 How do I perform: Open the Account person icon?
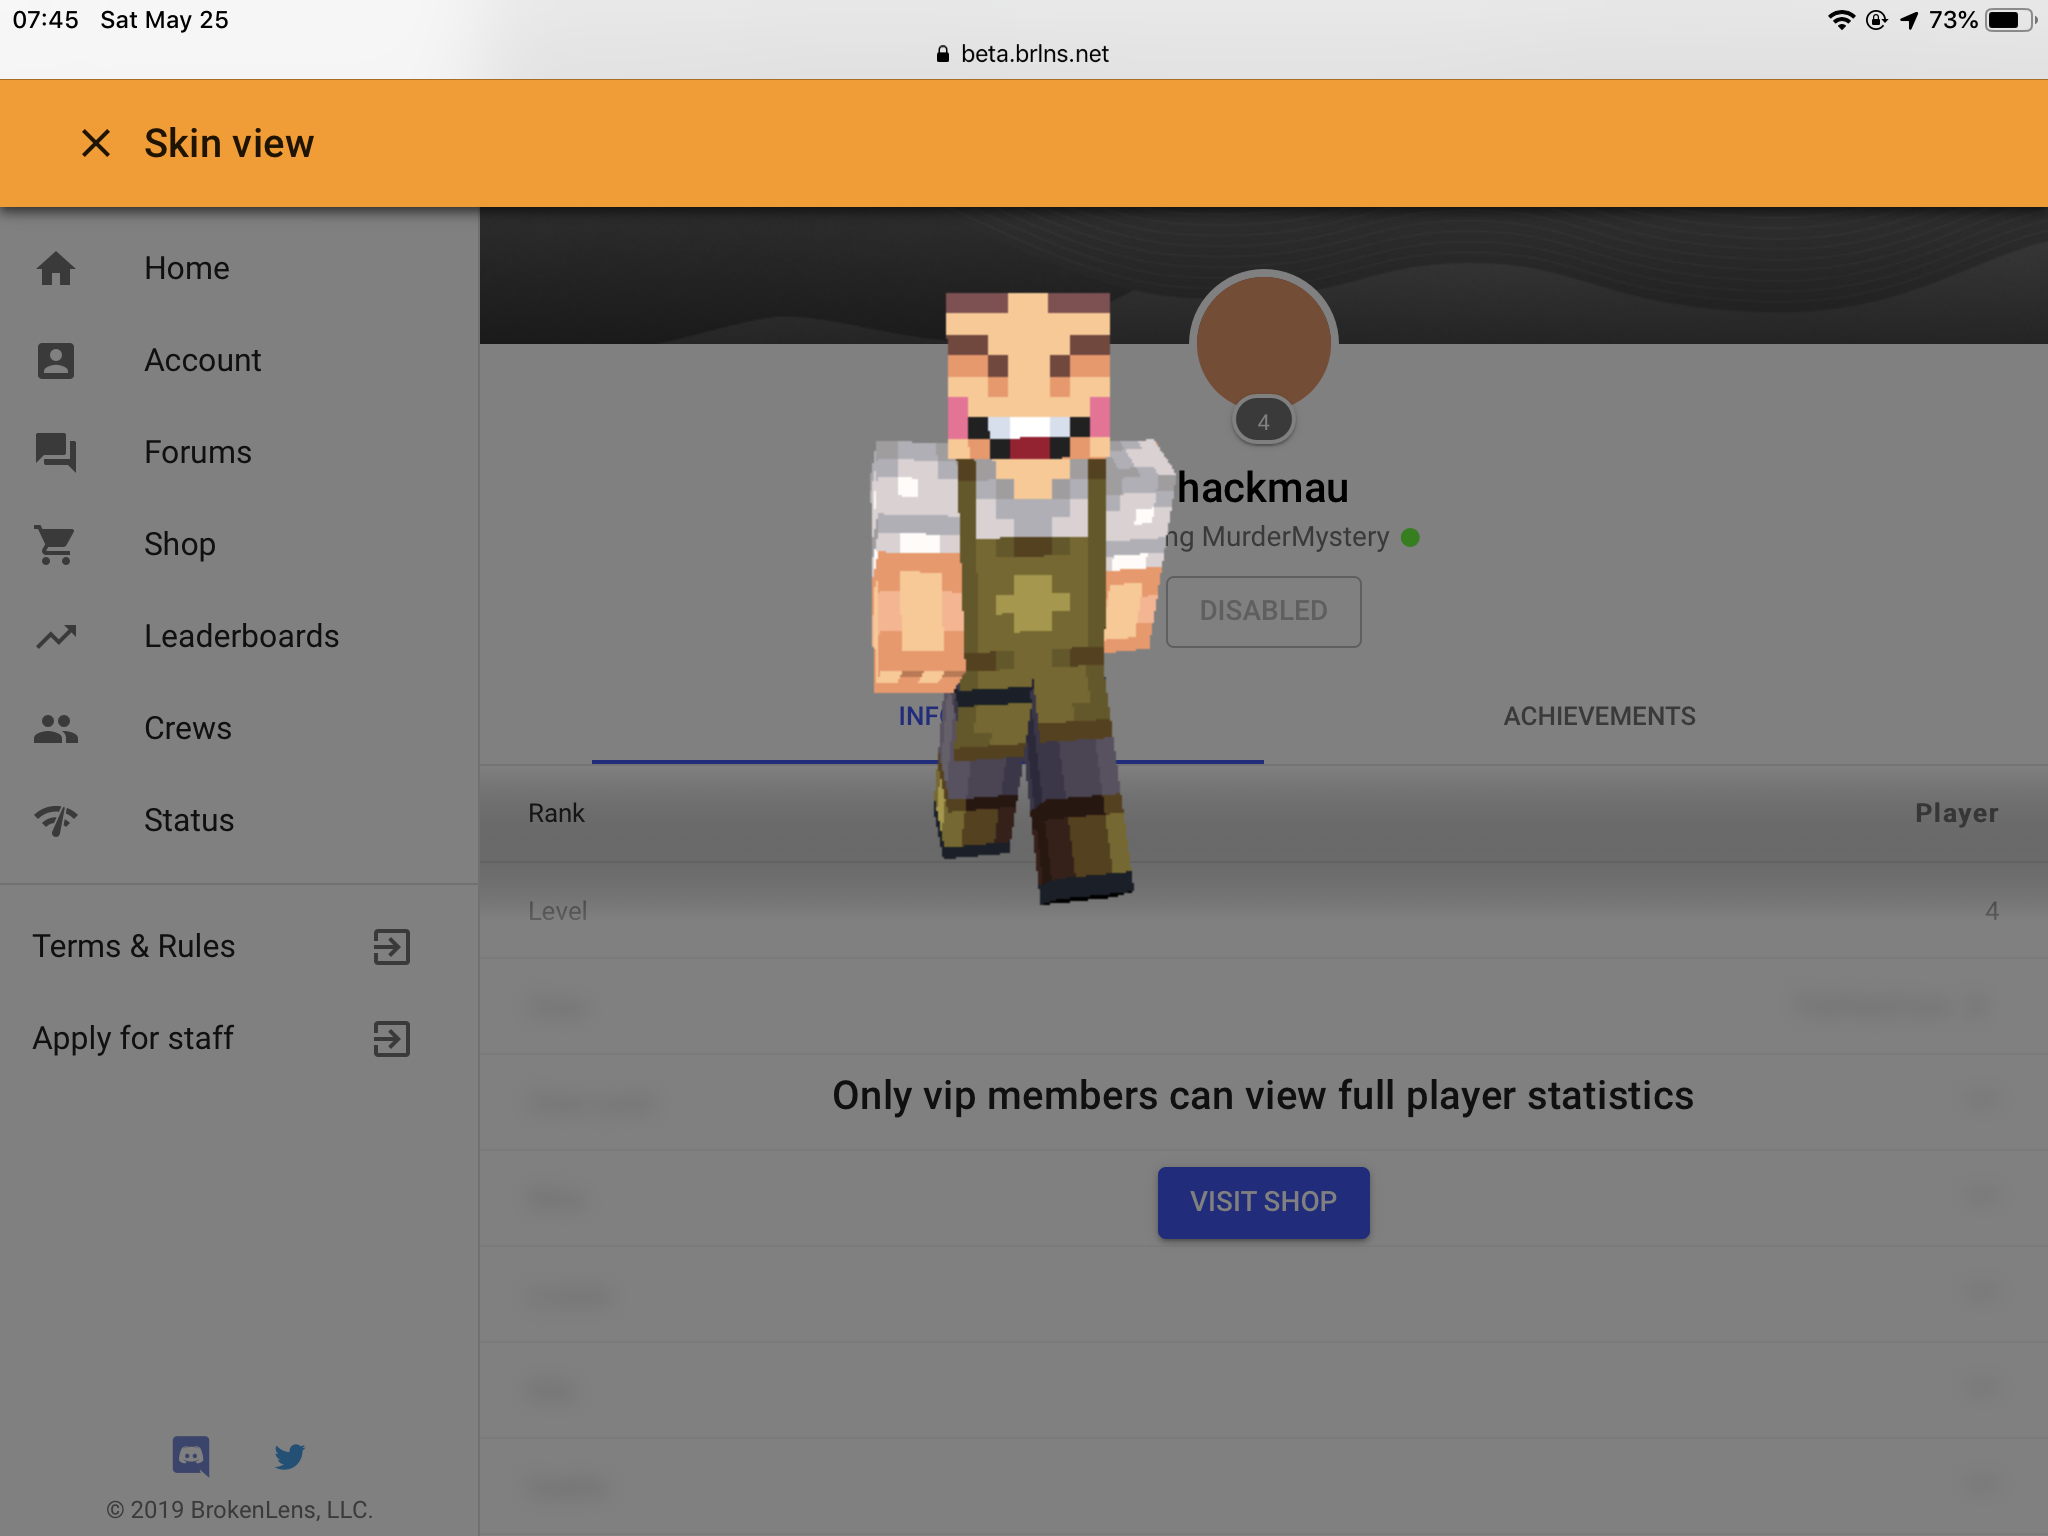tap(56, 360)
